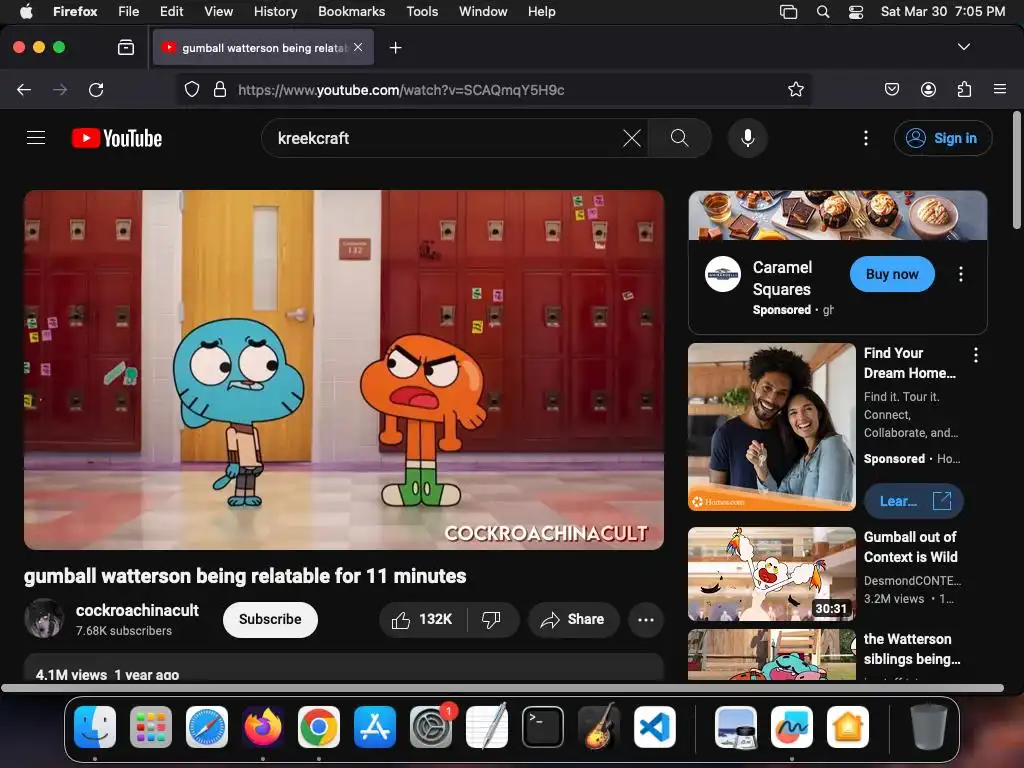Click the page vertical scrollbar thumb

(1016, 170)
